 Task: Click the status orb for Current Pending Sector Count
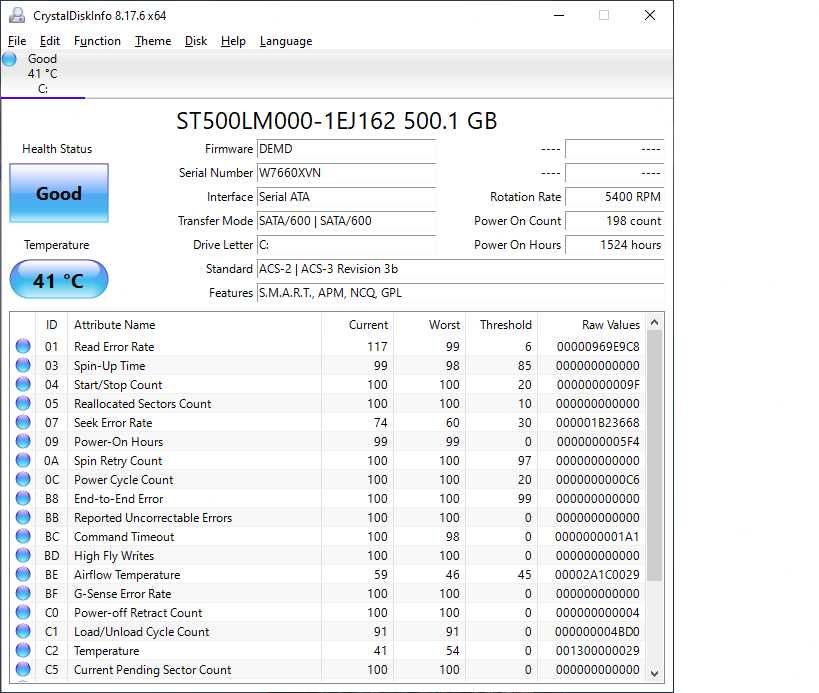pyautogui.click(x=23, y=670)
